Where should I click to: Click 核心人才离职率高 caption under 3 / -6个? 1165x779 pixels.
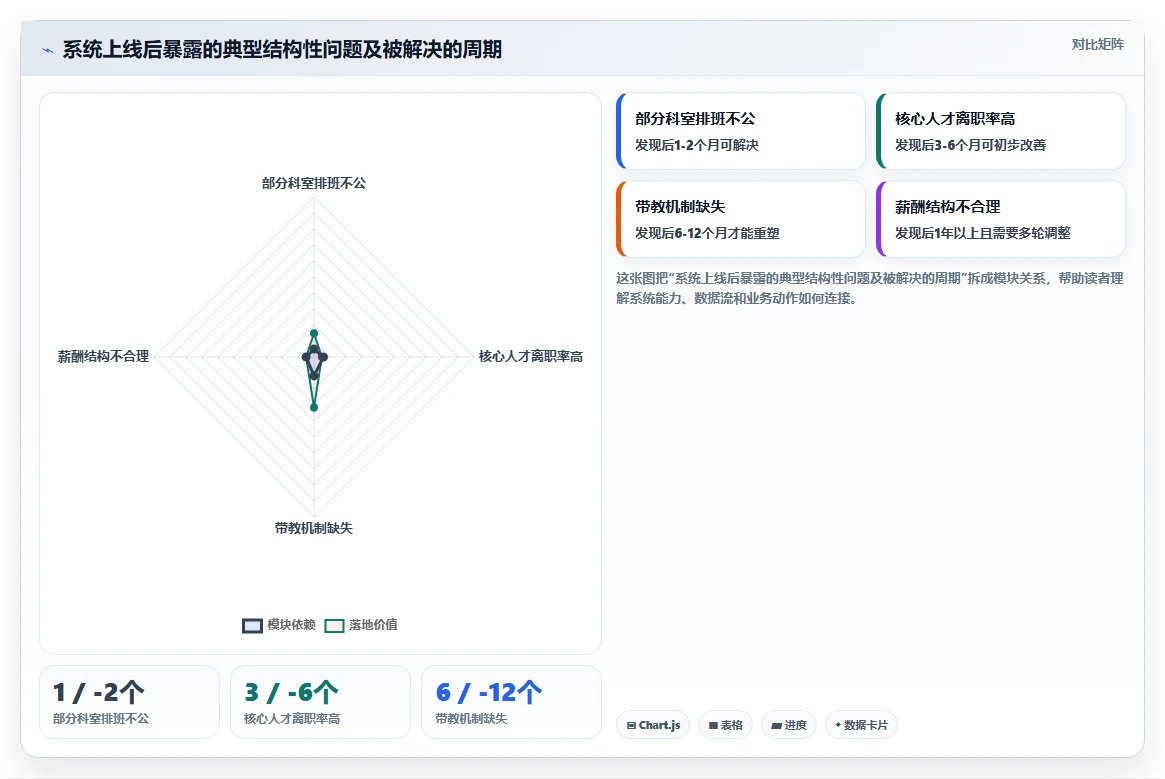[292, 719]
